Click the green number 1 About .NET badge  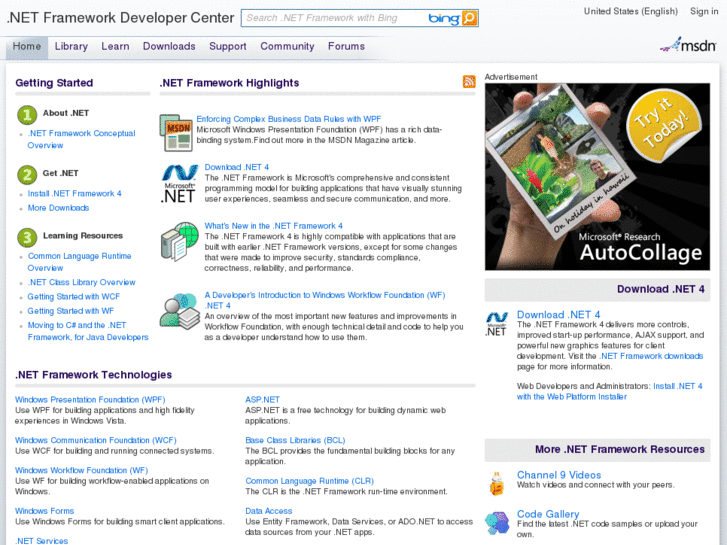click(x=27, y=115)
